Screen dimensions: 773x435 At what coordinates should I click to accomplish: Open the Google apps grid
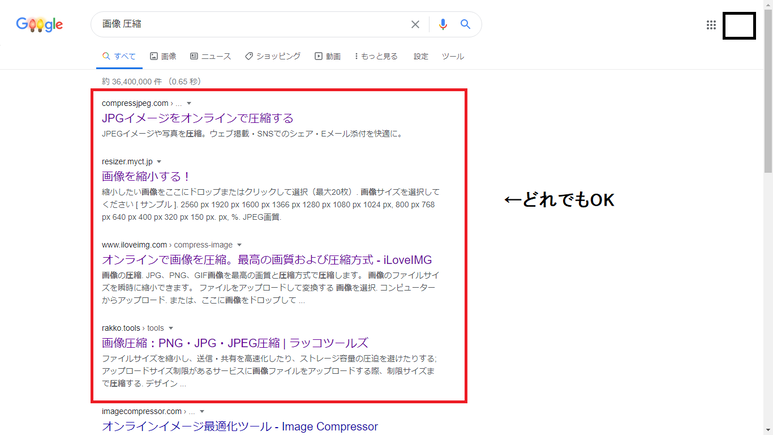pyautogui.click(x=711, y=25)
